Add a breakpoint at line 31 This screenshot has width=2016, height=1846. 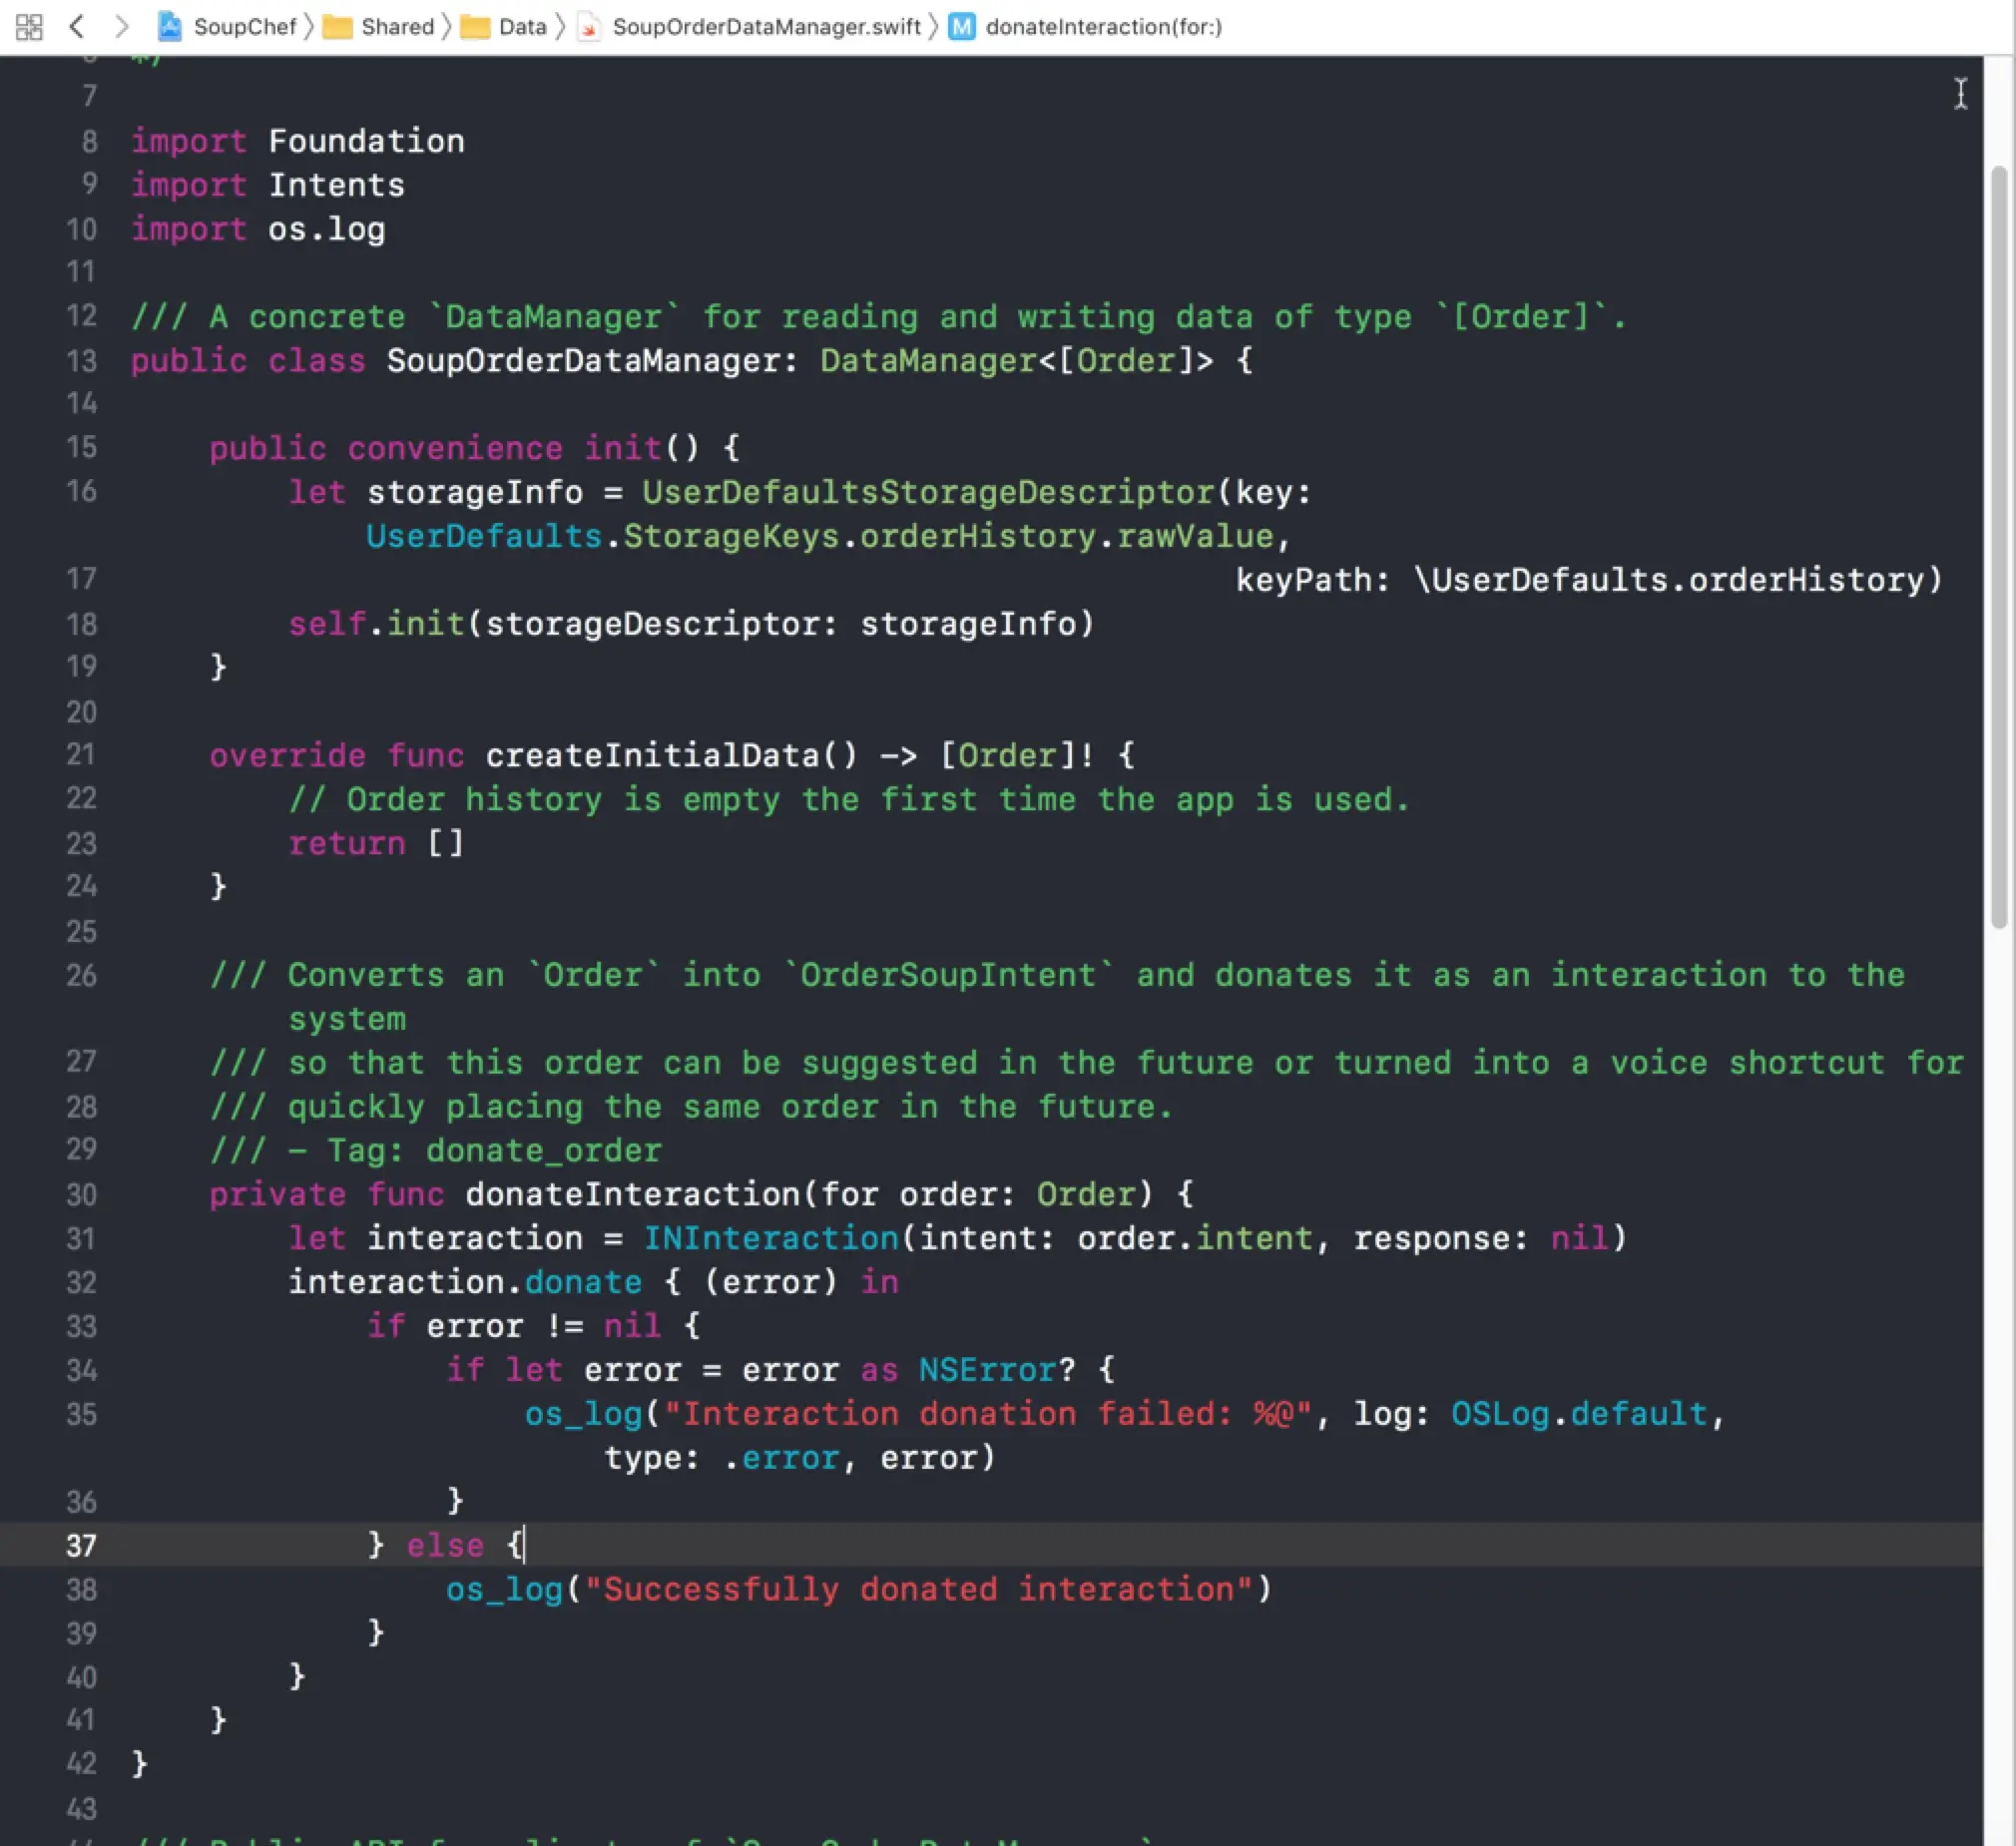tap(81, 1239)
